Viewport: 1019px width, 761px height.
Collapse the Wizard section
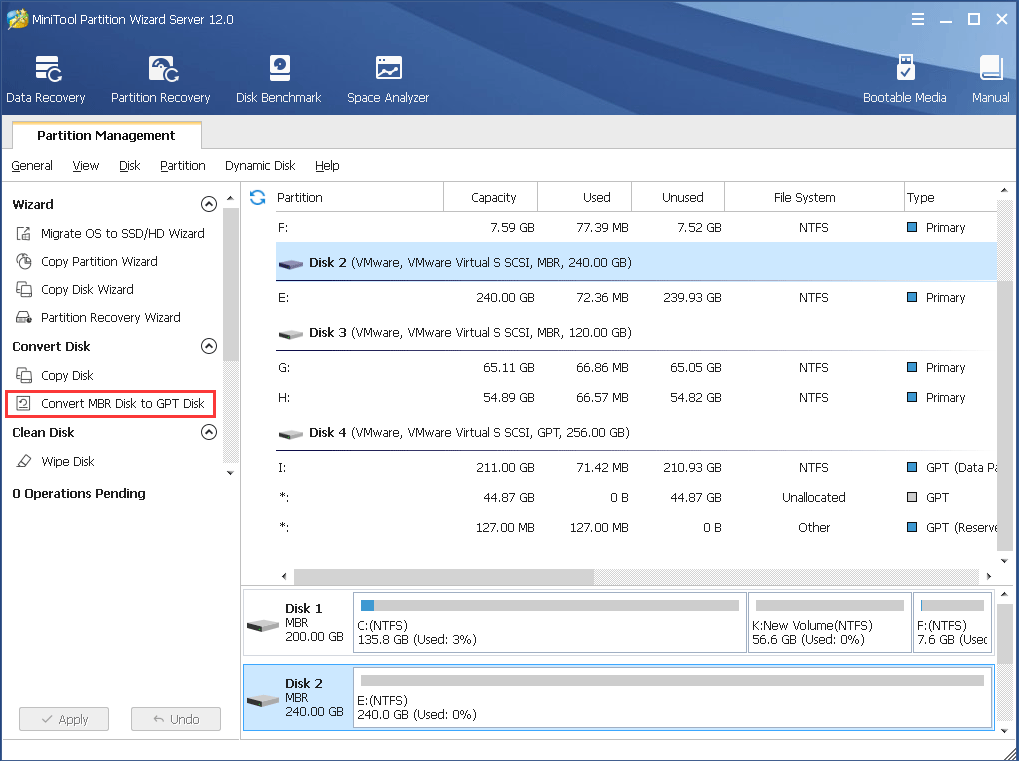pos(209,204)
